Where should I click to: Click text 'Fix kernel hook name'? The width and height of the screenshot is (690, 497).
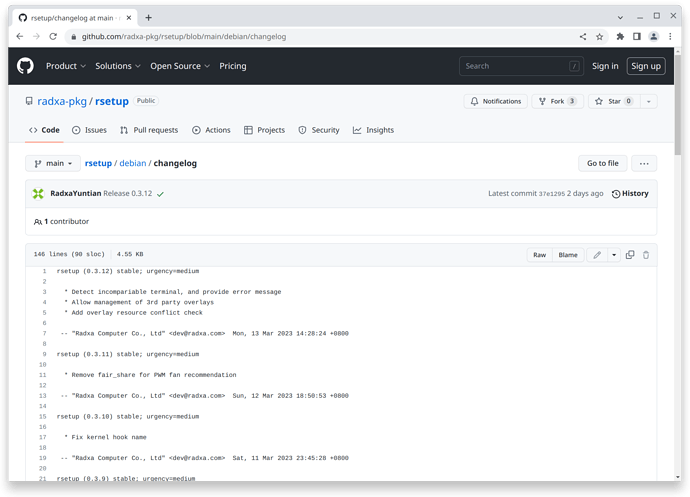[x=109, y=437]
